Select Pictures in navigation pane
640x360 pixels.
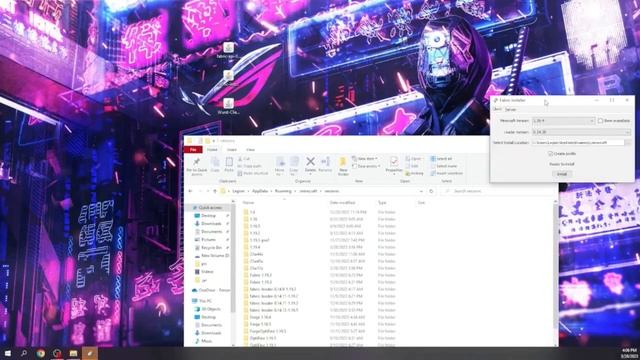pyautogui.click(x=208, y=240)
